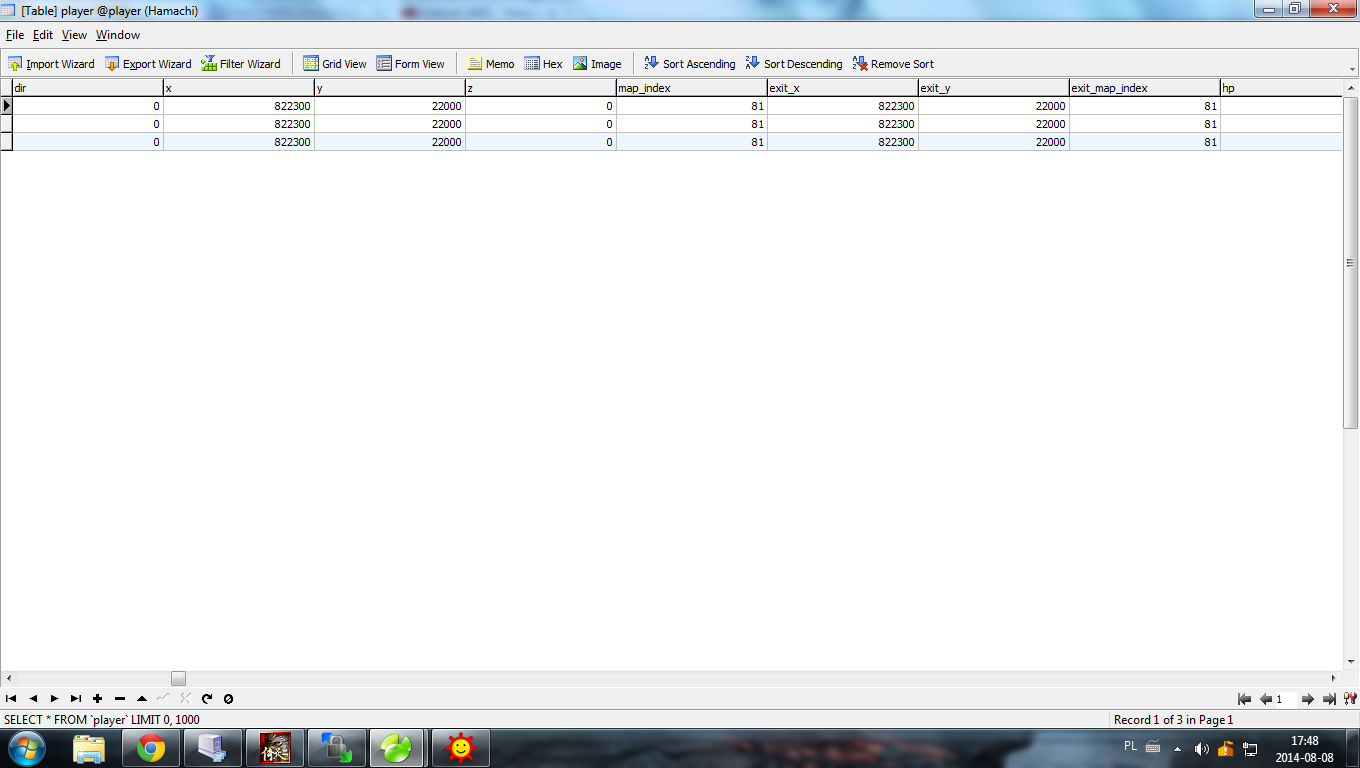The width and height of the screenshot is (1360, 768).
Task: Click the exit_map_index column header
Action: pos(1144,88)
